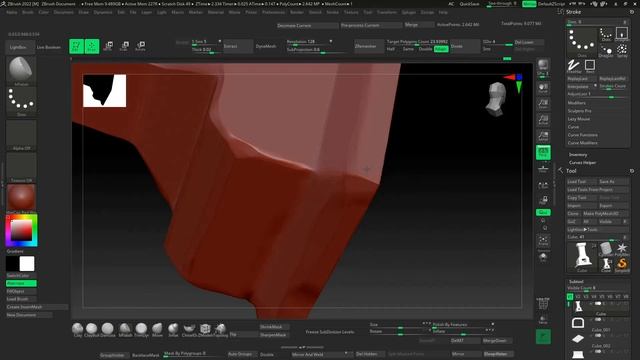Select the white secondary color swatch

(x=27, y=264)
